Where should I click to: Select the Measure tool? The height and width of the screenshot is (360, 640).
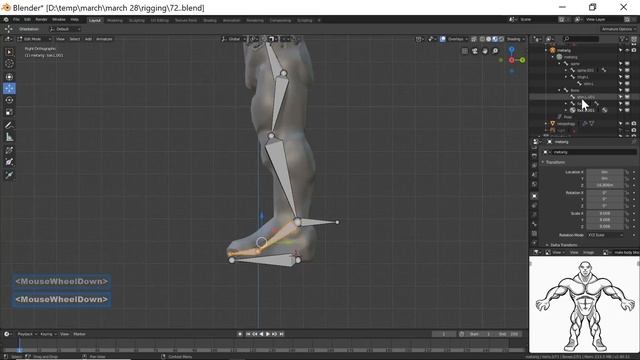9,137
